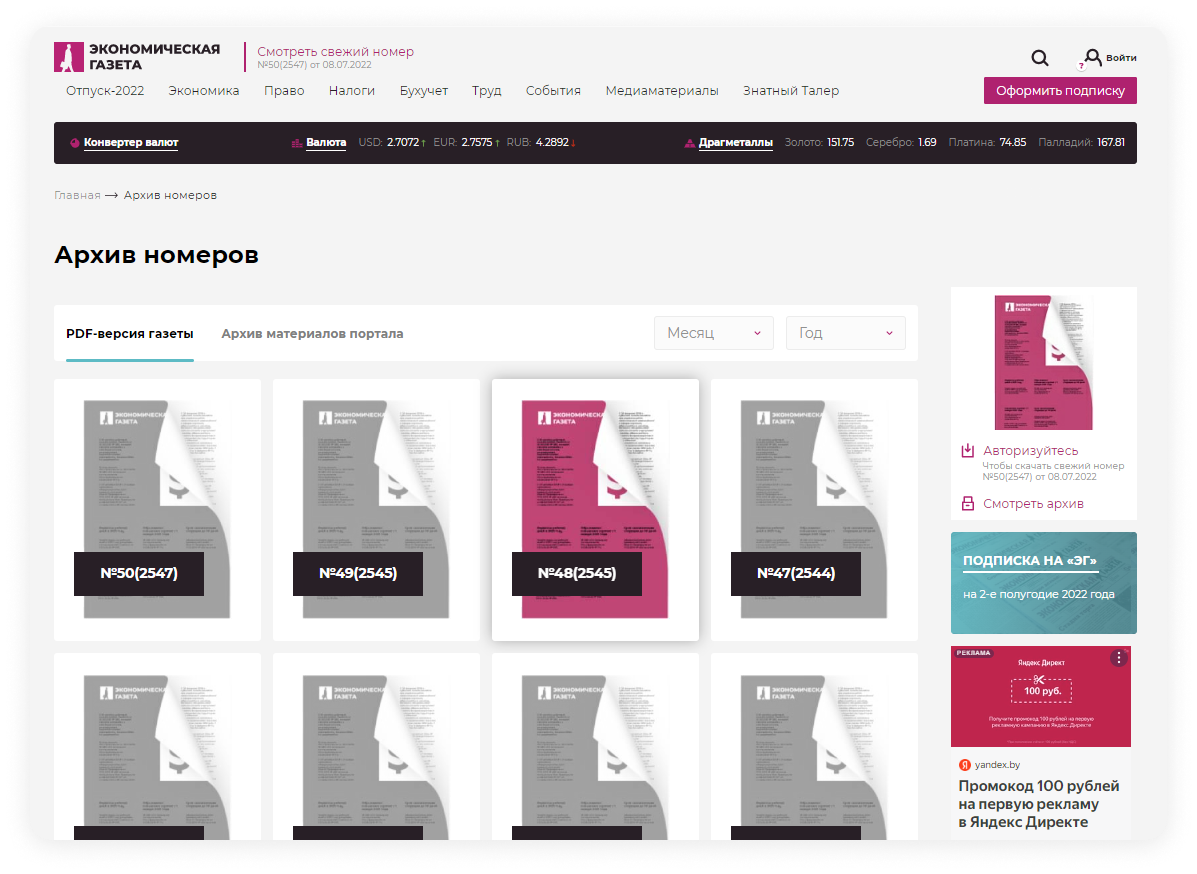
Task: Click the Подписка на «ЭГ» banner
Action: (x=1043, y=582)
